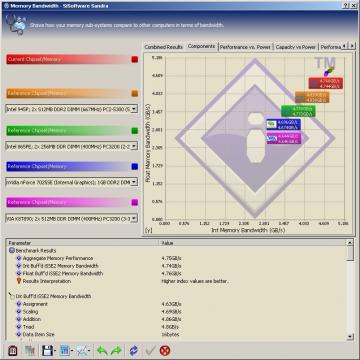This screenshot has height=360, width=360.
Task: Select the Int Buff'd iSSE2 Memory Bandwidth 4.74GB/s row
Action: click(177, 266)
